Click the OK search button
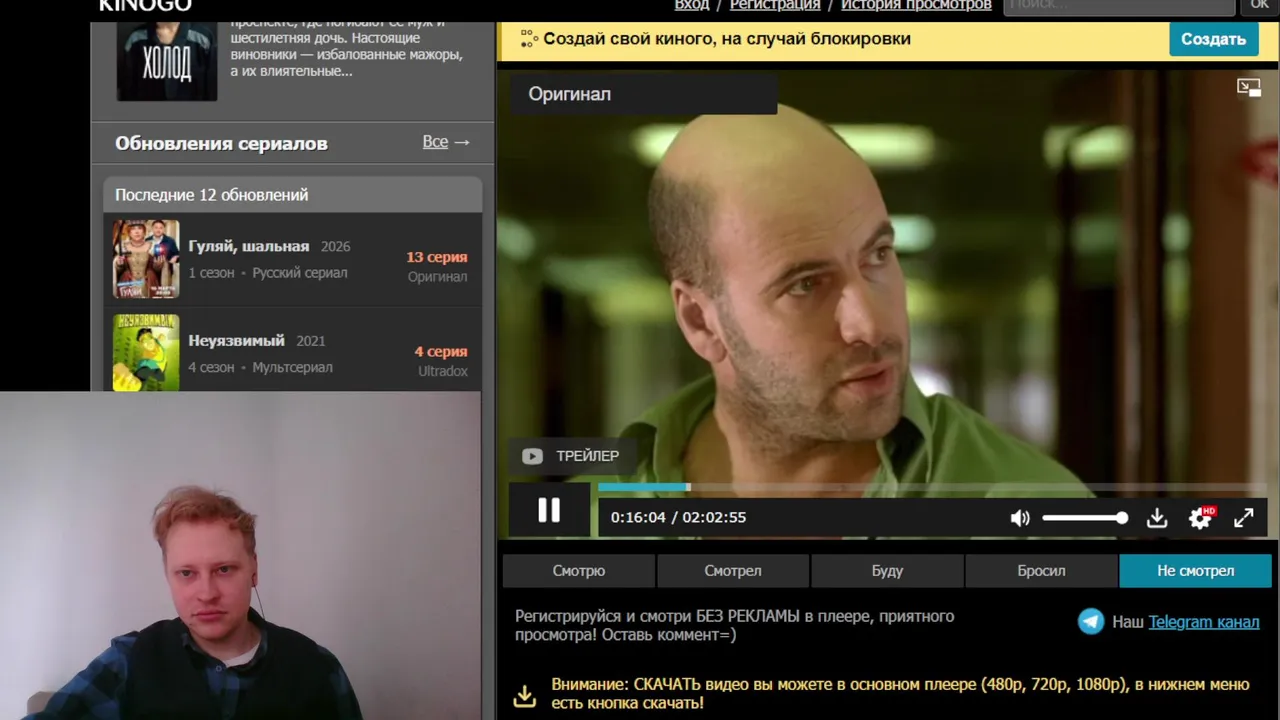This screenshot has height=720, width=1280. click(1259, 6)
